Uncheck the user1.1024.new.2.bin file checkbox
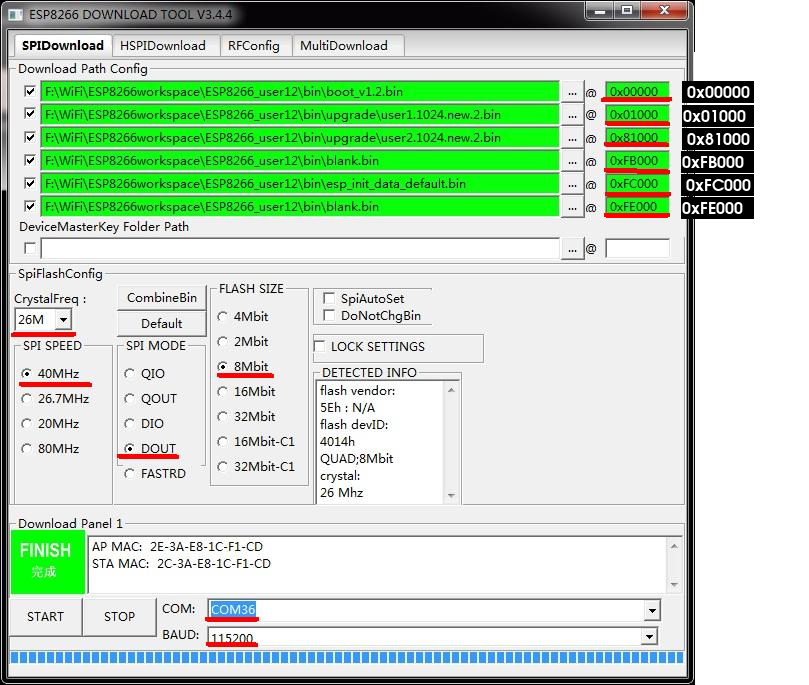Viewport: 809px width, 685px height. (x=30, y=113)
